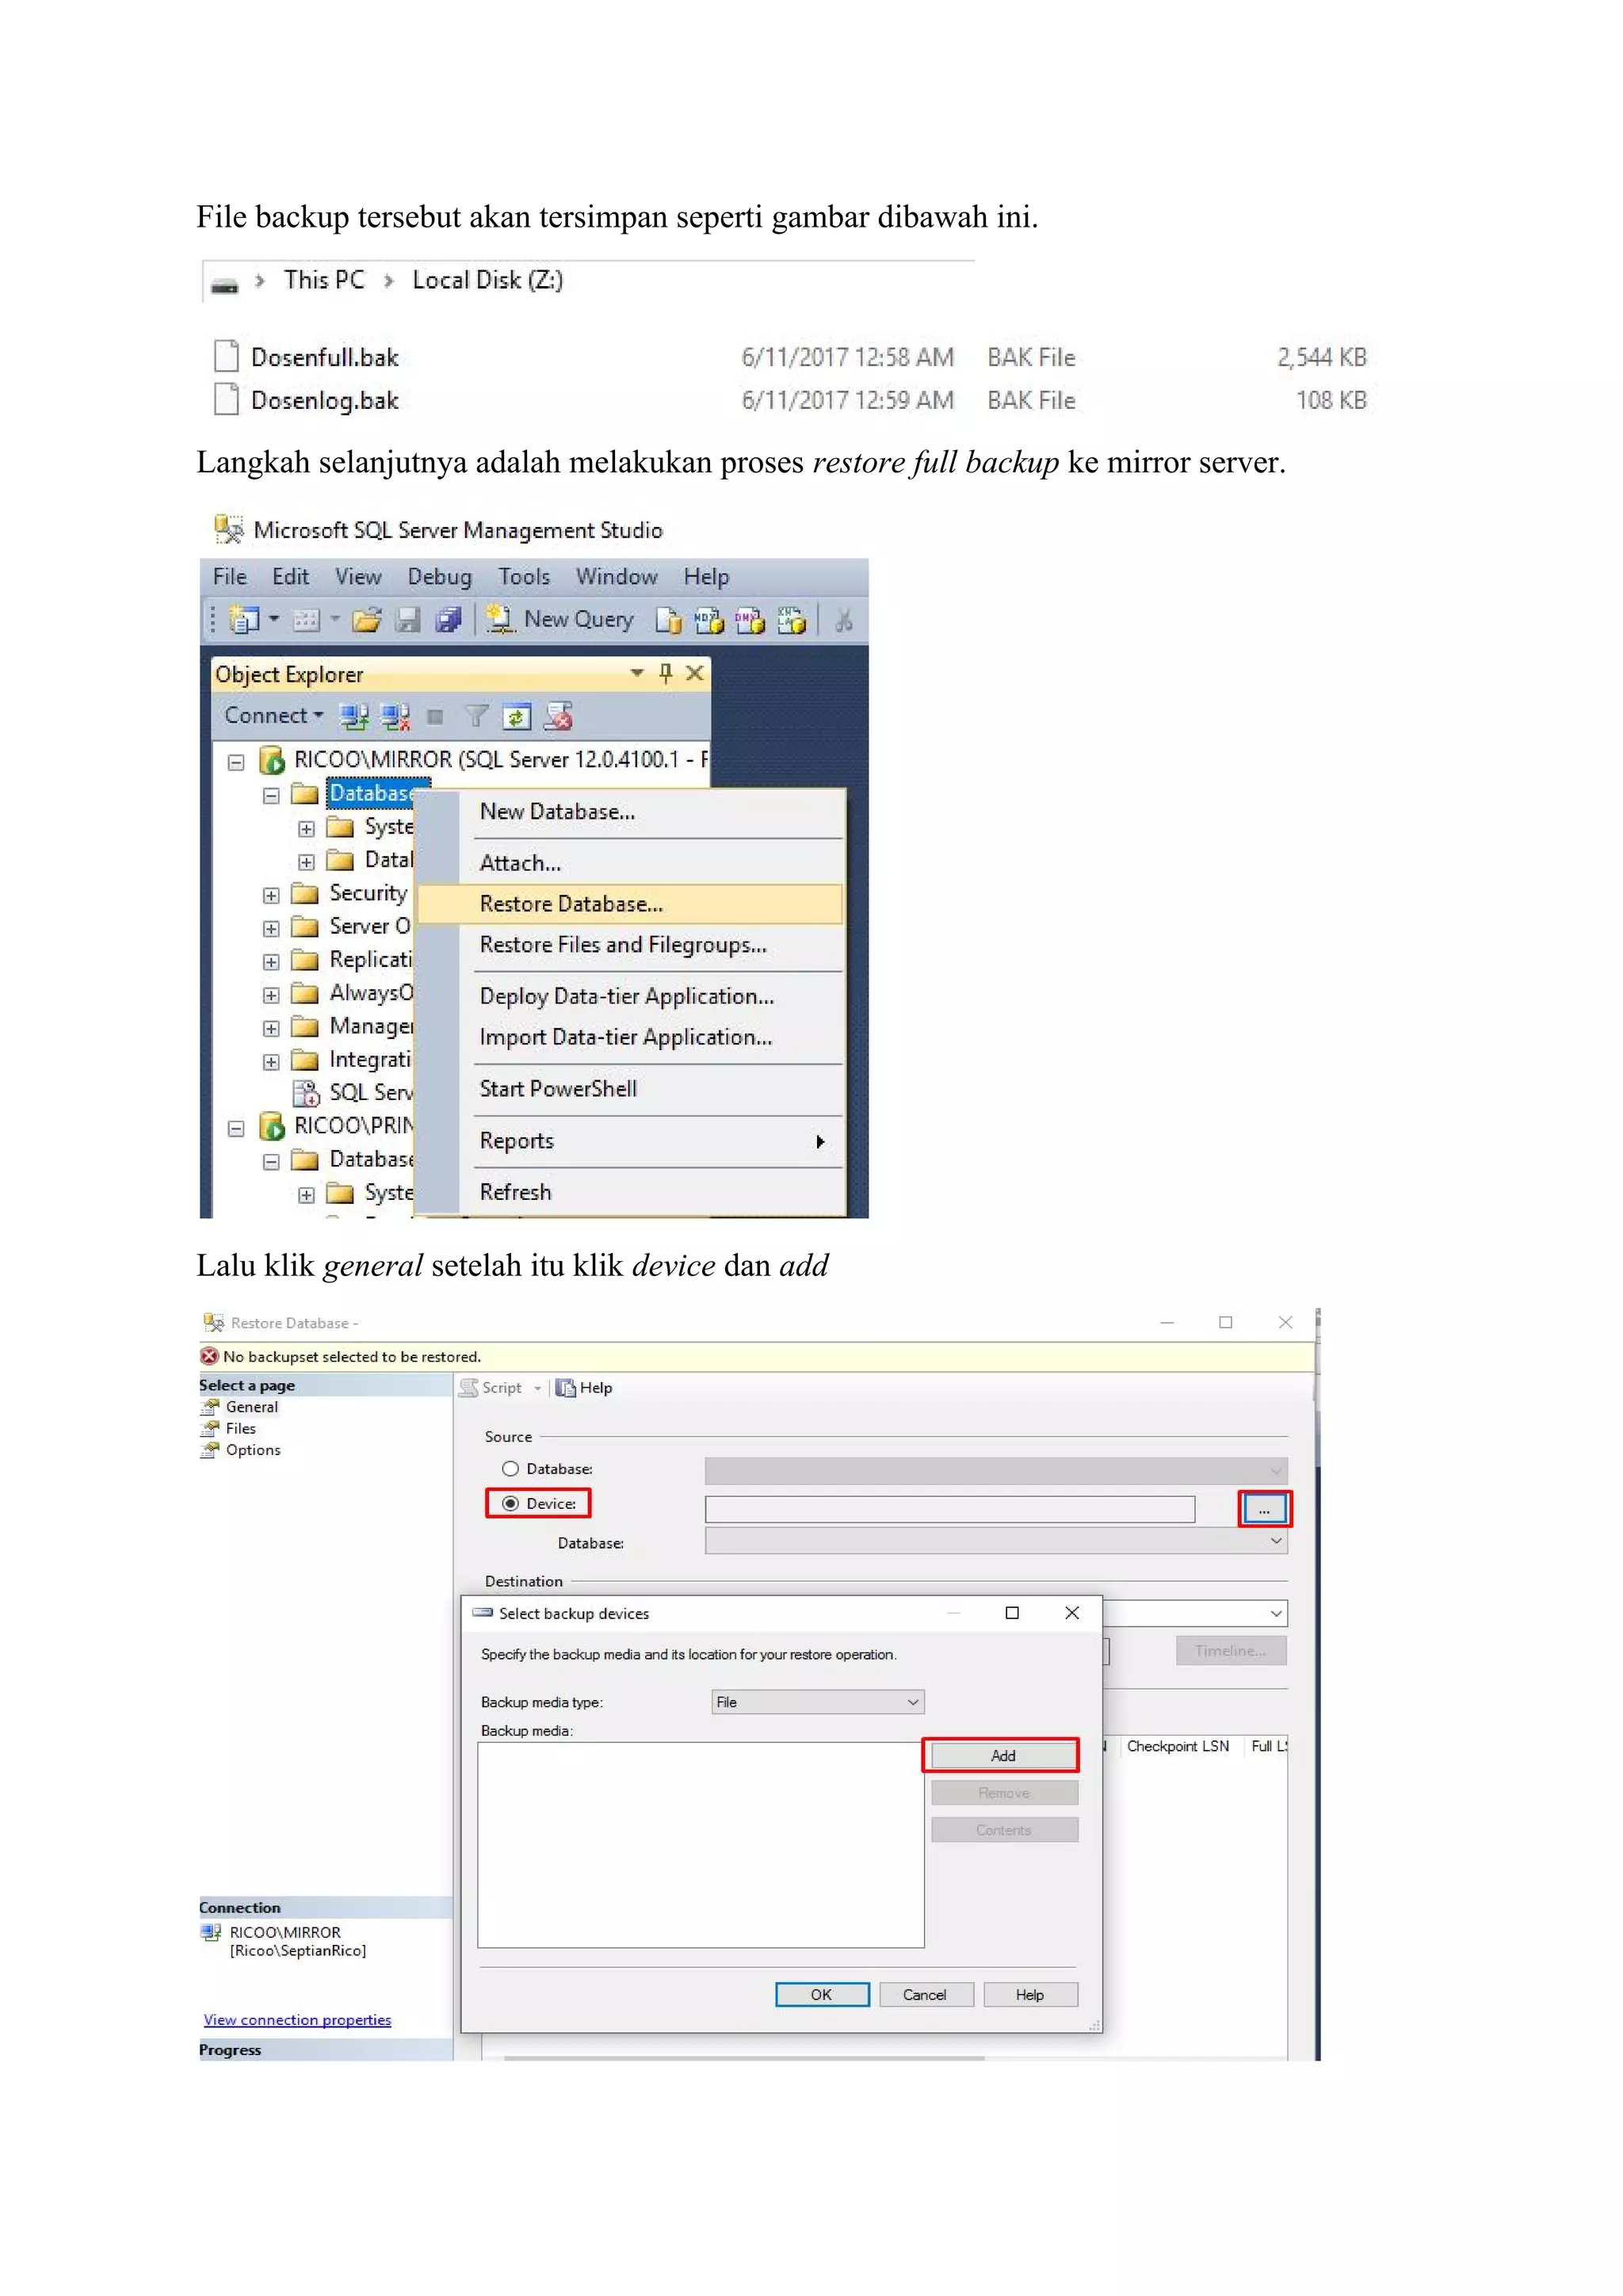Click OK in Select backup devices dialog

point(822,1995)
